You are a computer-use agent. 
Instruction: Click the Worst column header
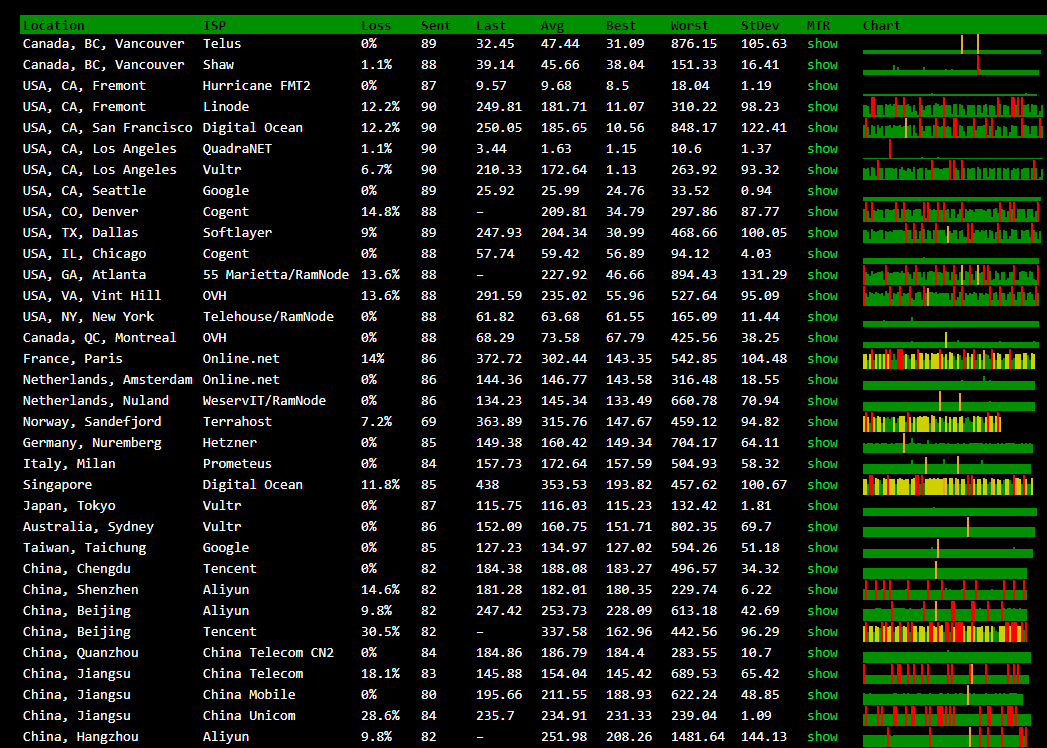[689, 25]
